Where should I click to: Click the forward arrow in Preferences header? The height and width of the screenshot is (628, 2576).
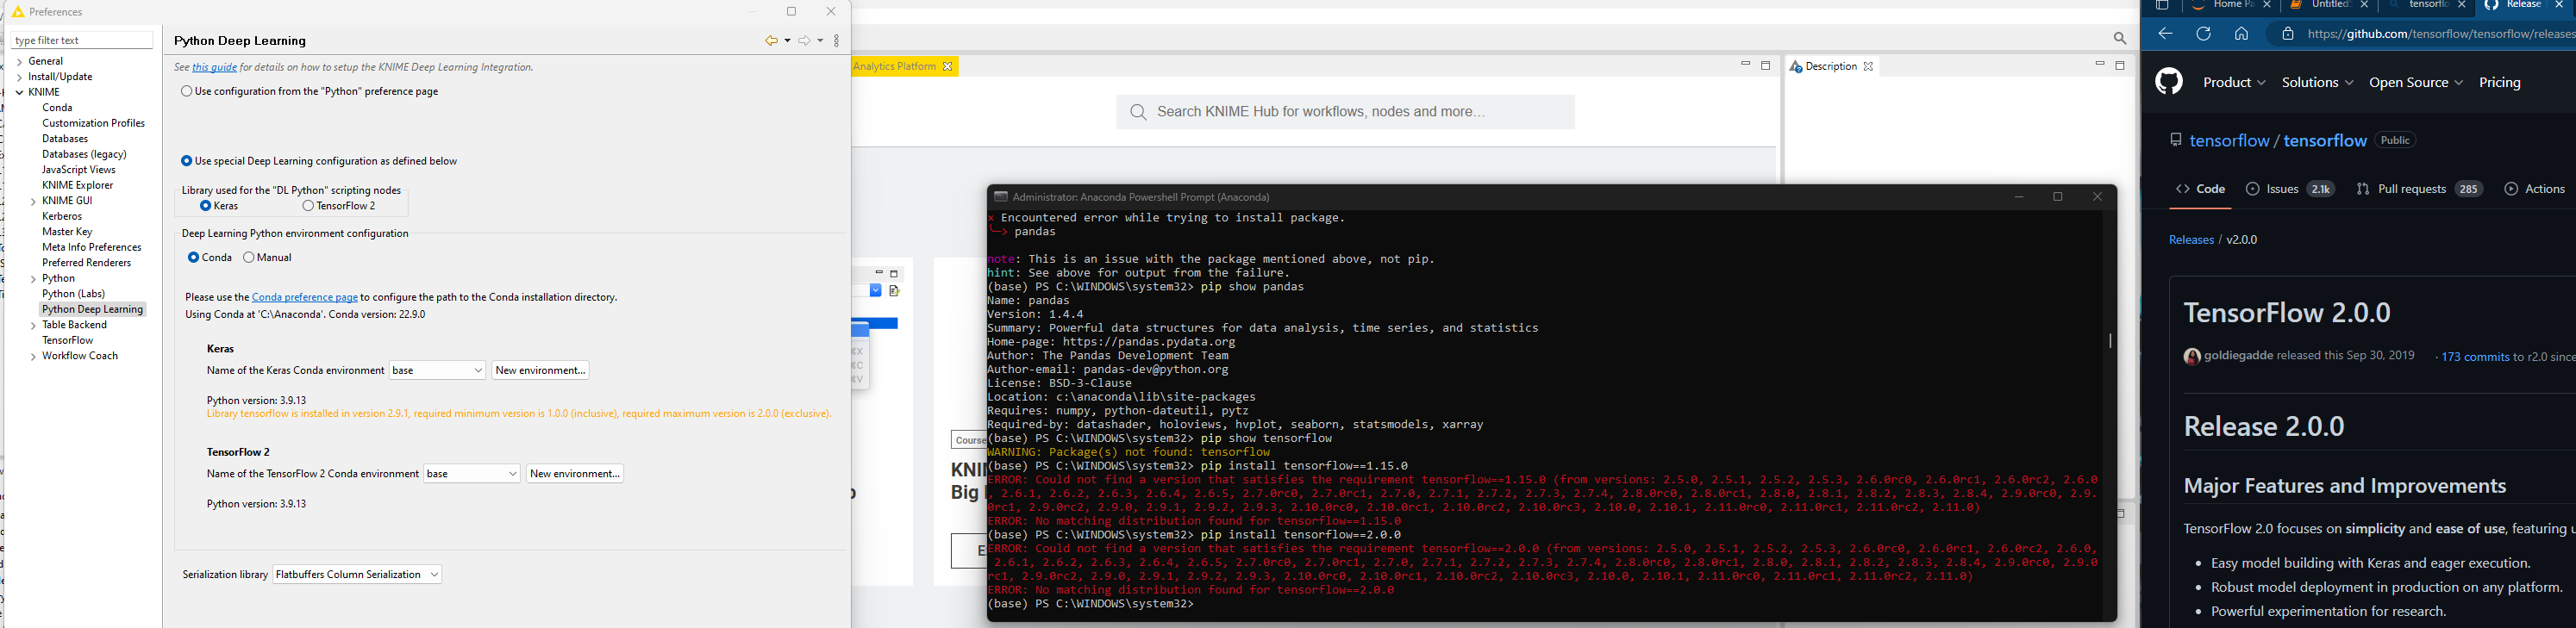pyautogui.click(x=804, y=41)
